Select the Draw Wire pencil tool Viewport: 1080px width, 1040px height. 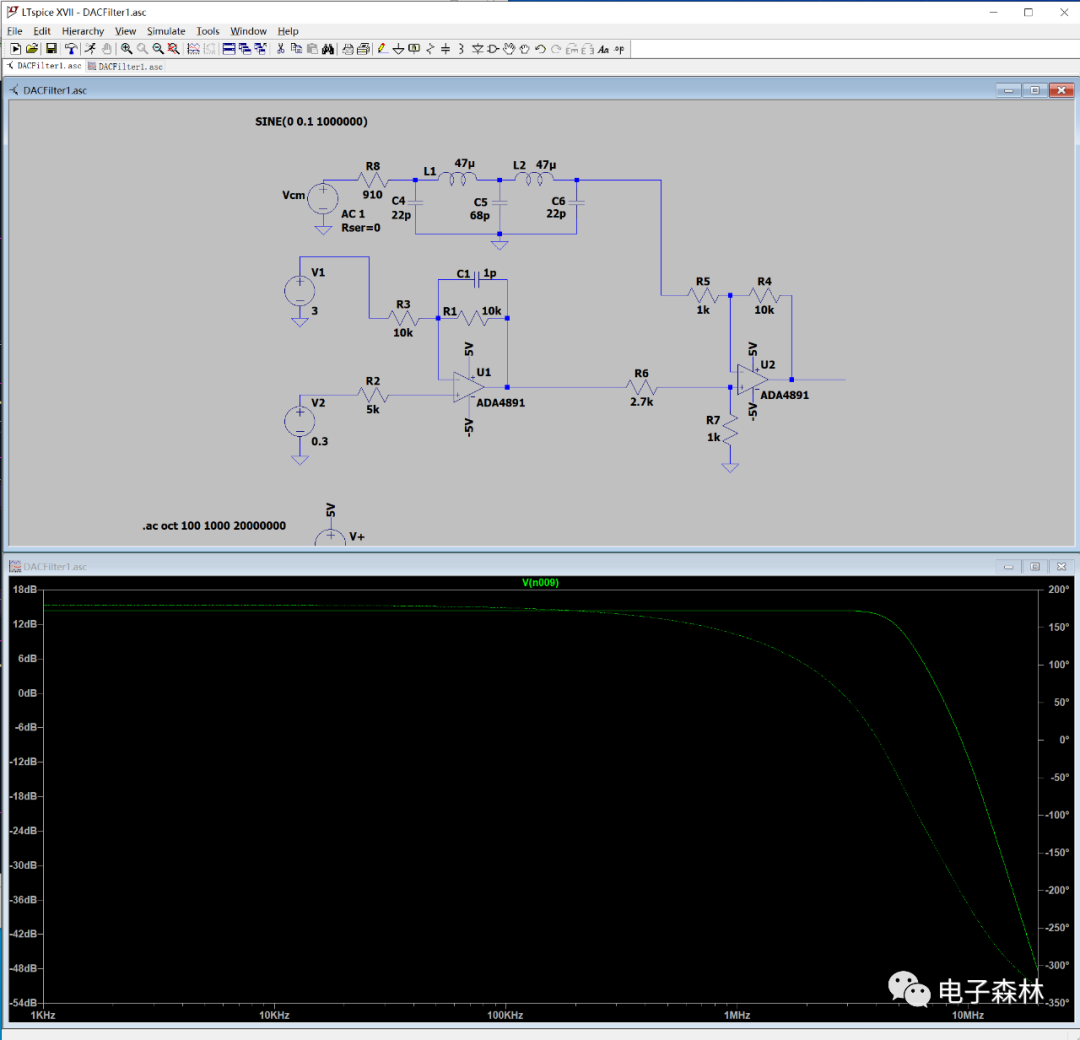(382, 48)
